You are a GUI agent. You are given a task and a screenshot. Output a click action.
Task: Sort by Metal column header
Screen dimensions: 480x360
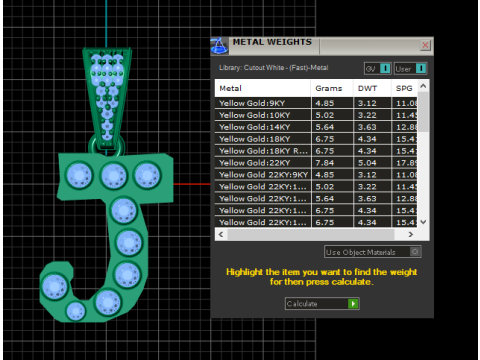point(263,88)
